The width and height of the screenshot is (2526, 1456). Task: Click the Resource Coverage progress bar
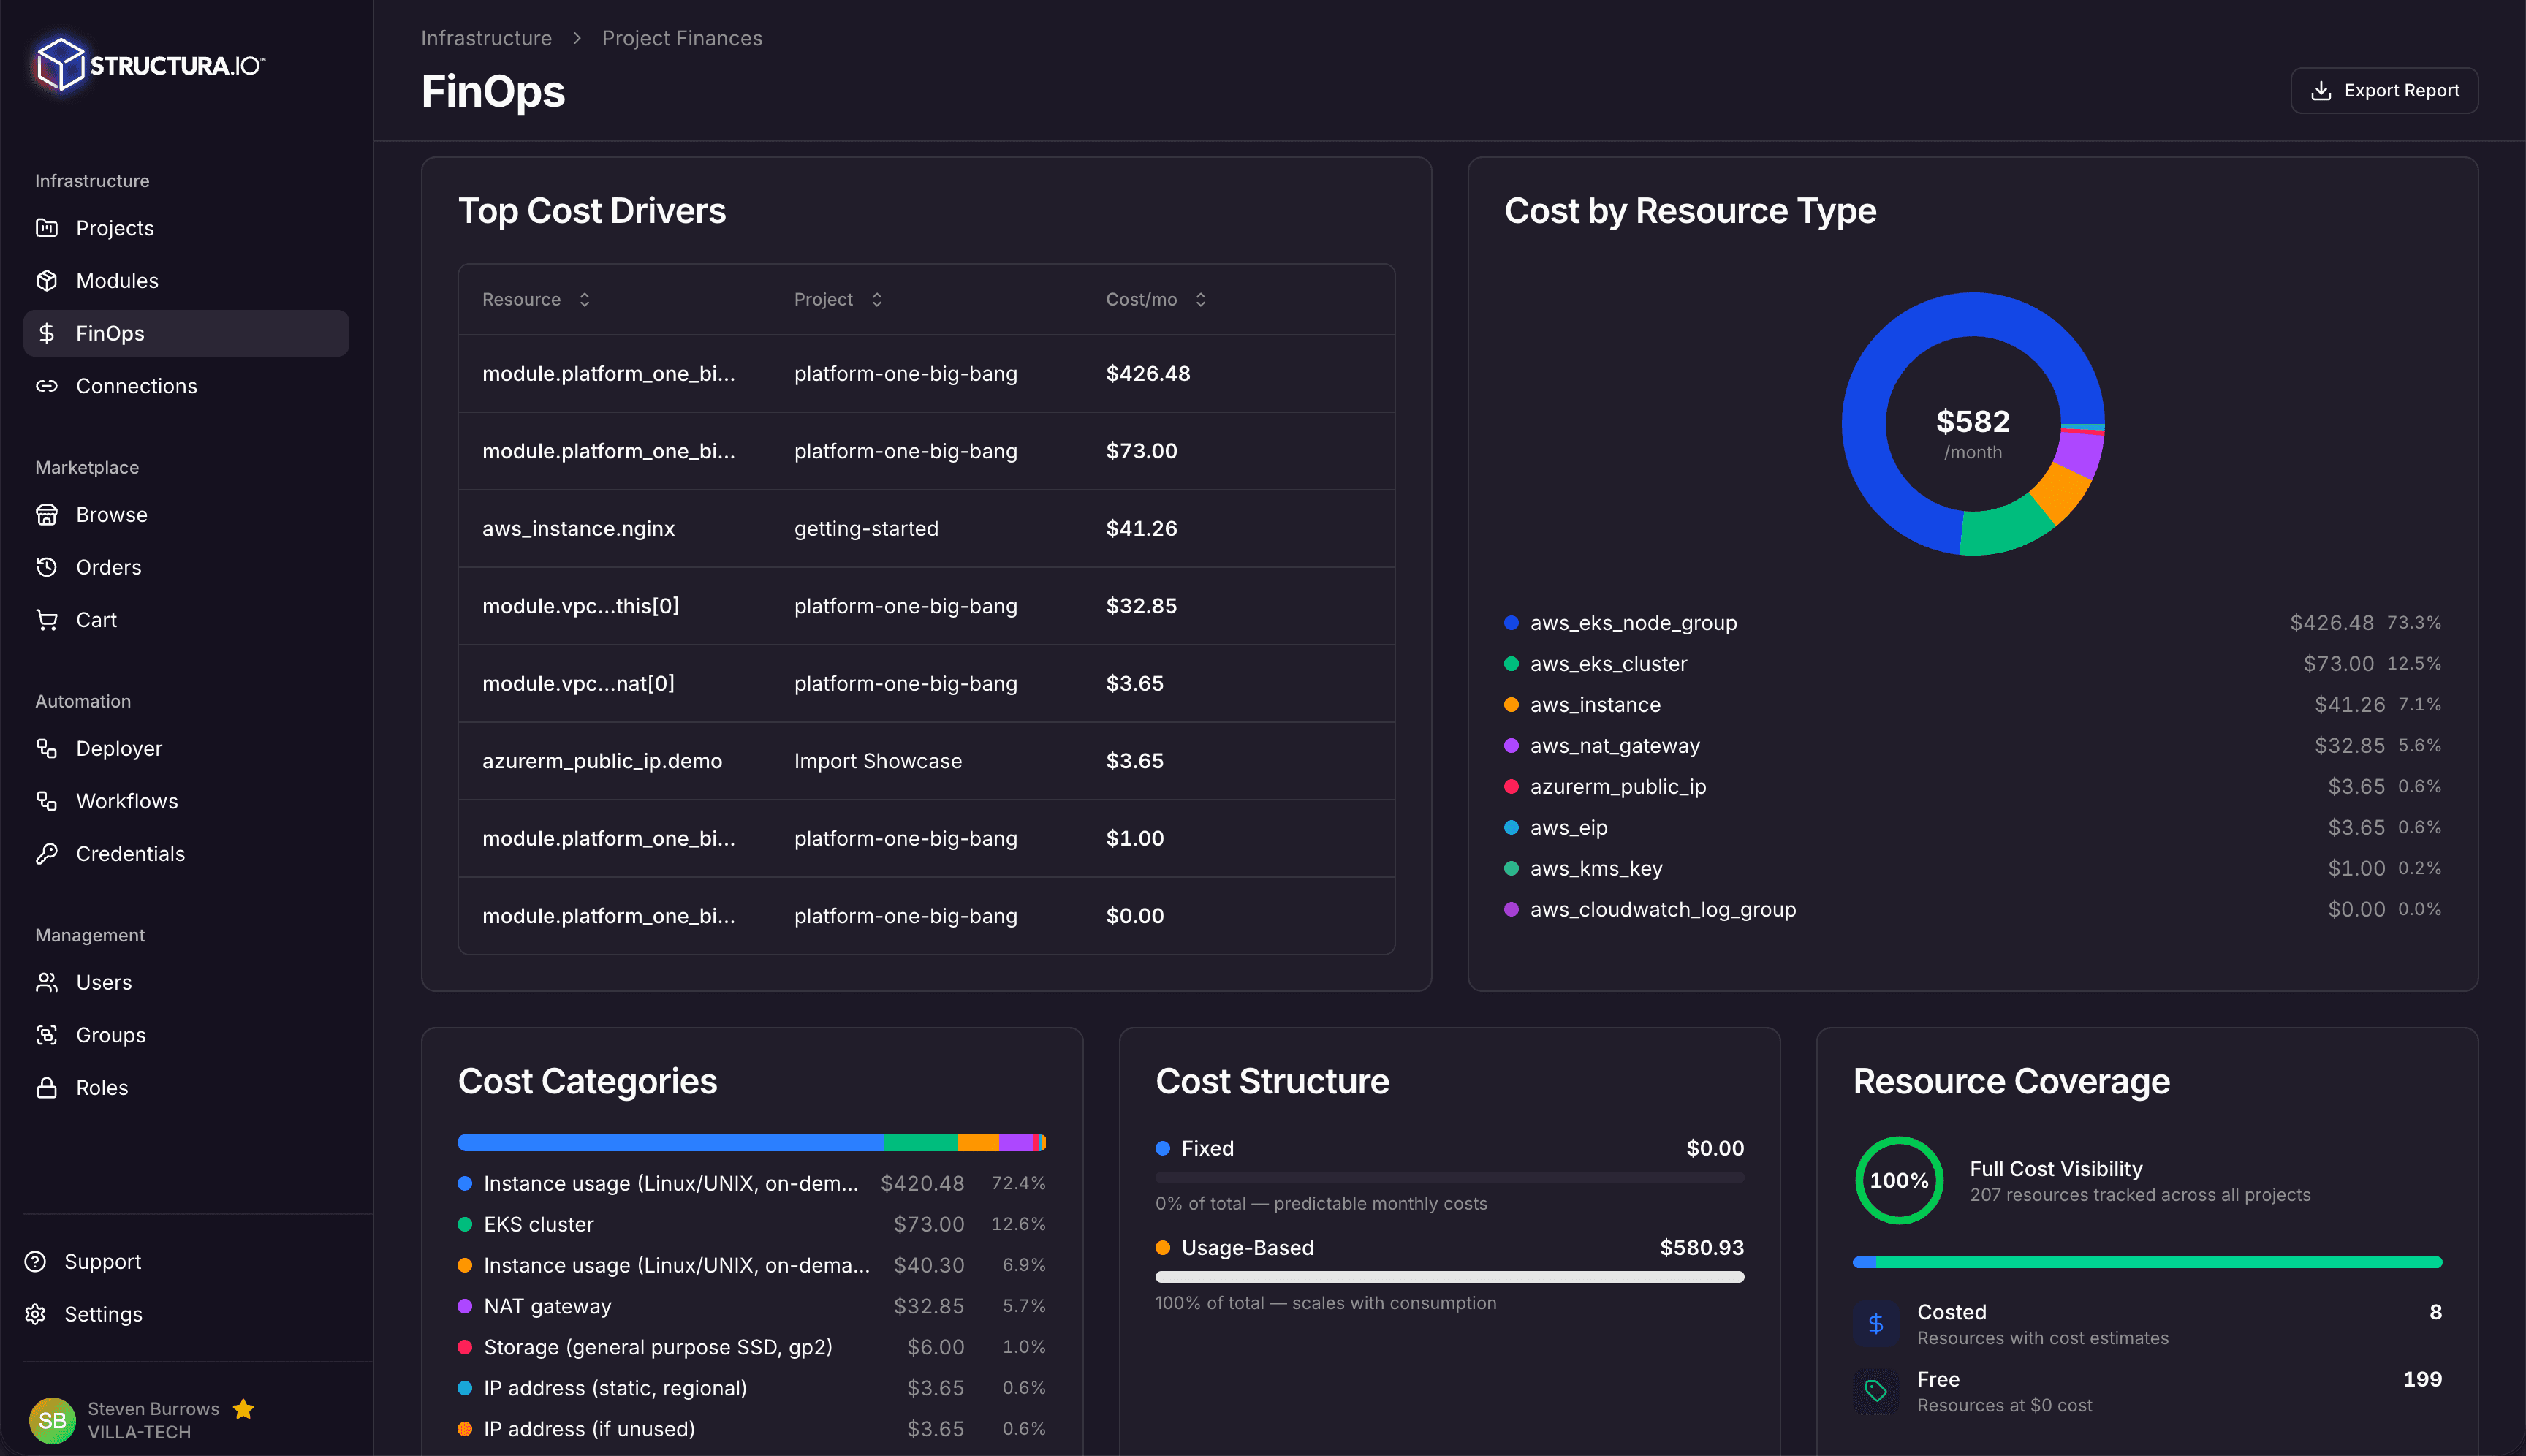click(x=2146, y=1261)
